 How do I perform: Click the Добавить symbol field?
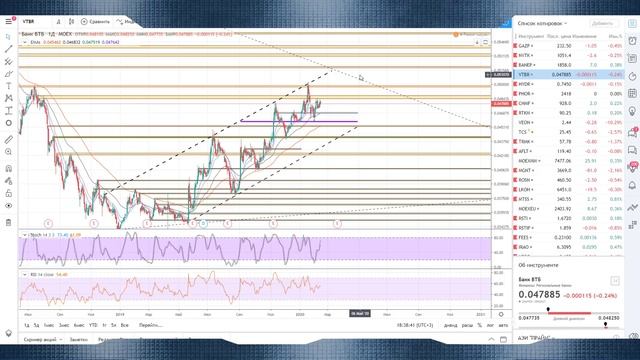(603, 23)
